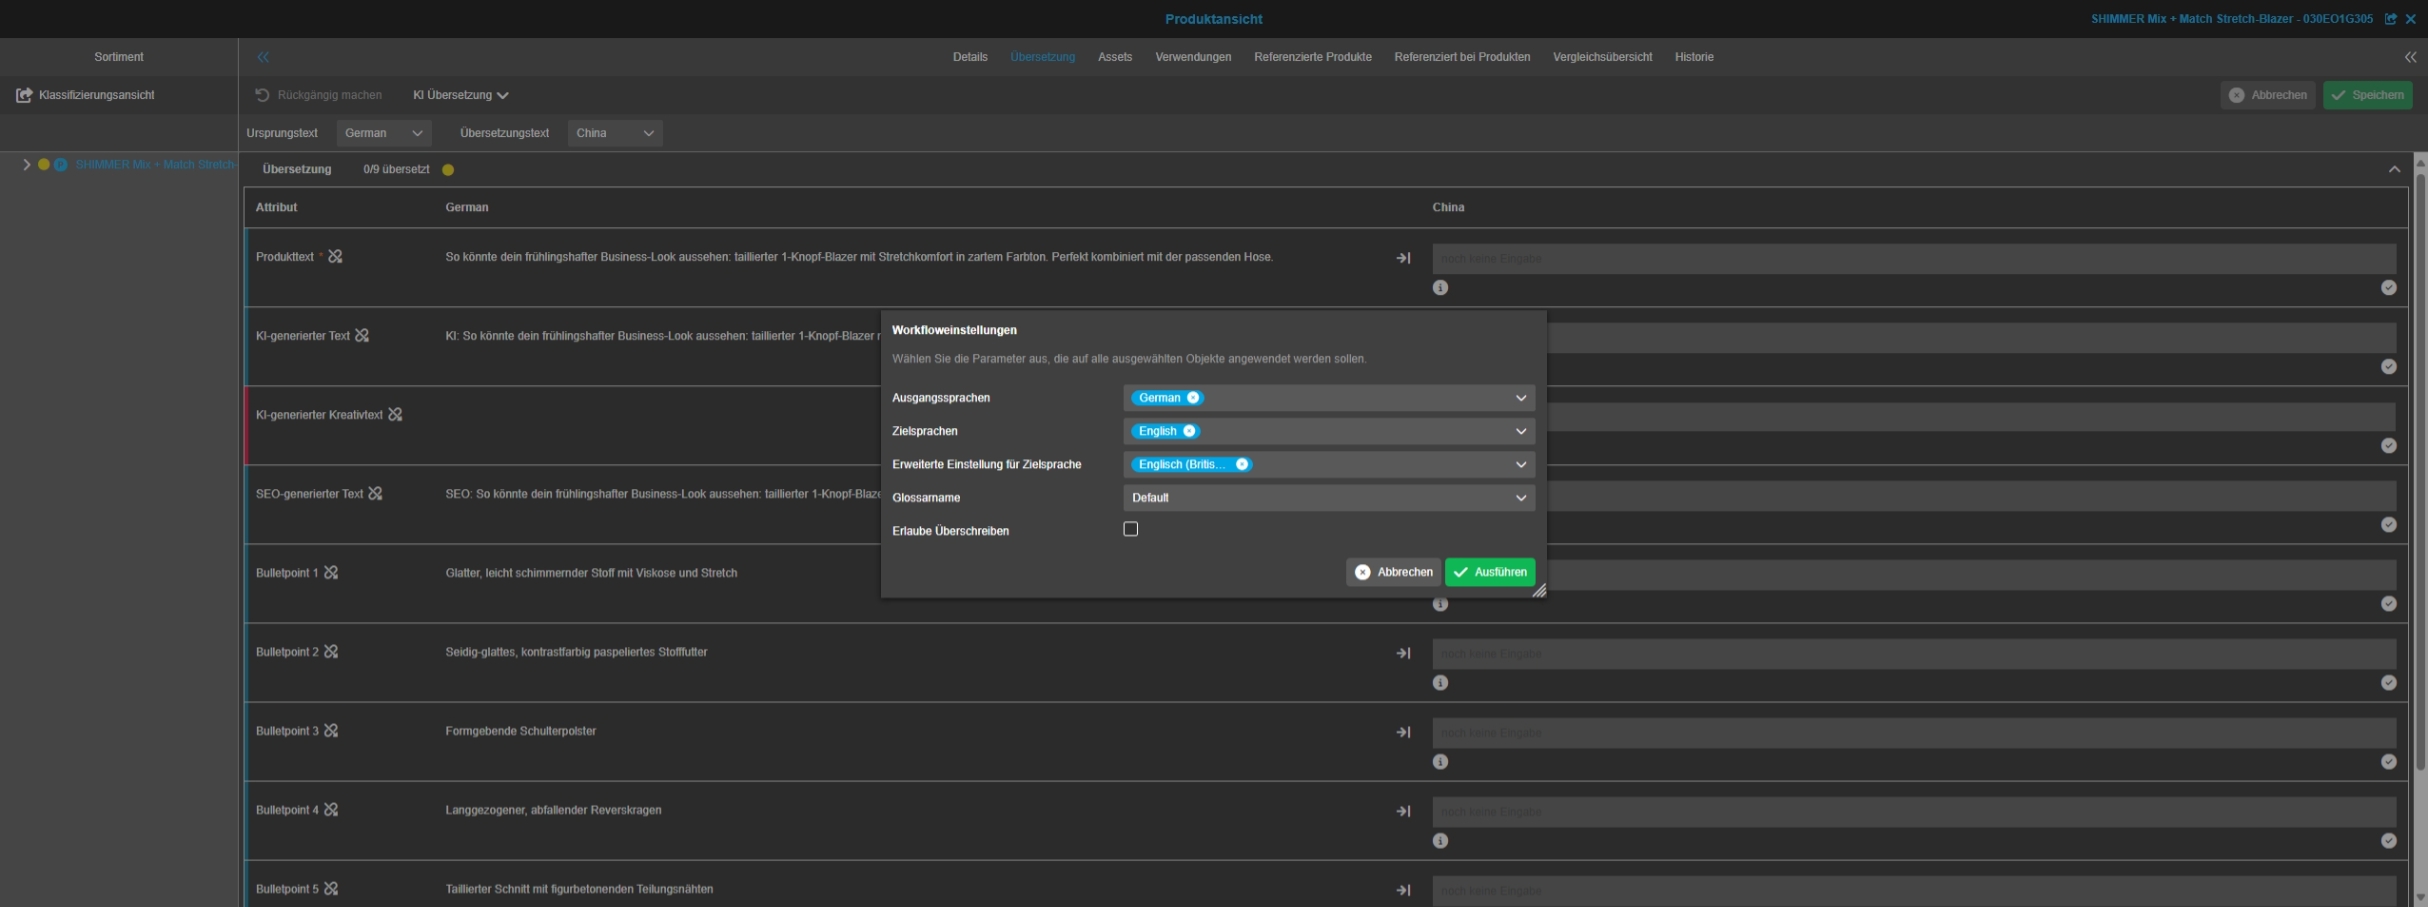Click info icon under Produkttext China field
Screen dimensions: 2428x907
point(1440,288)
